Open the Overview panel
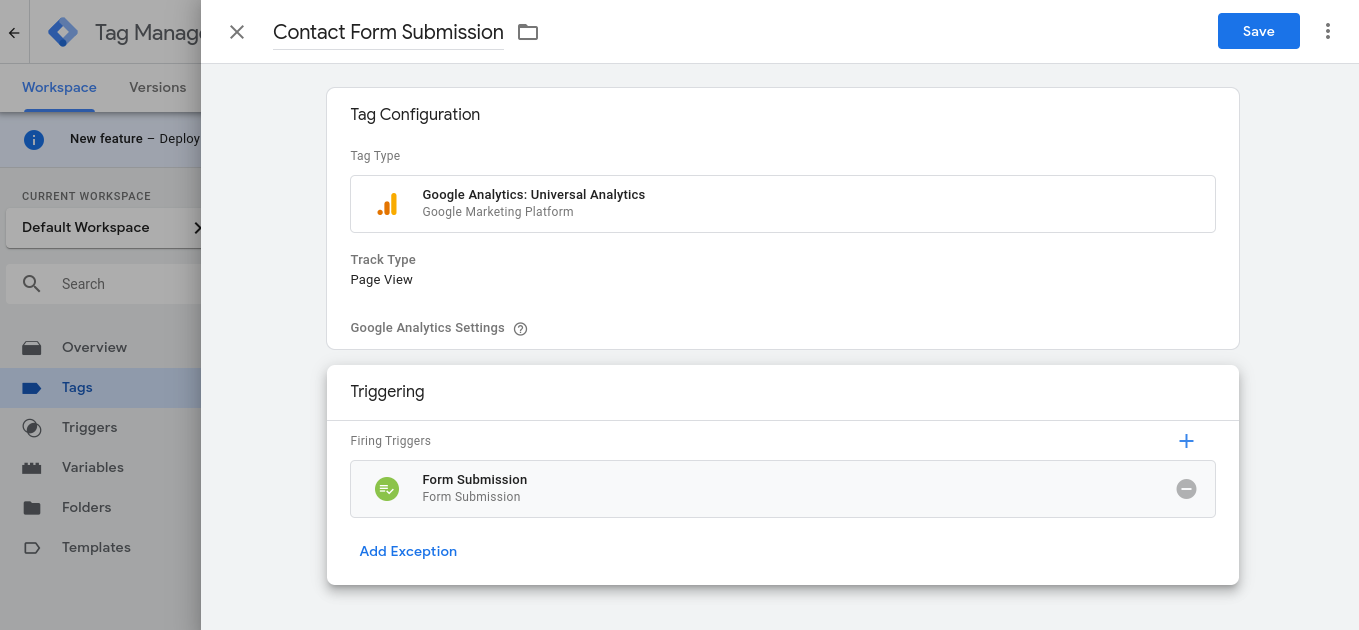Image resolution: width=1359 pixels, height=630 pixels. [95, 347]
